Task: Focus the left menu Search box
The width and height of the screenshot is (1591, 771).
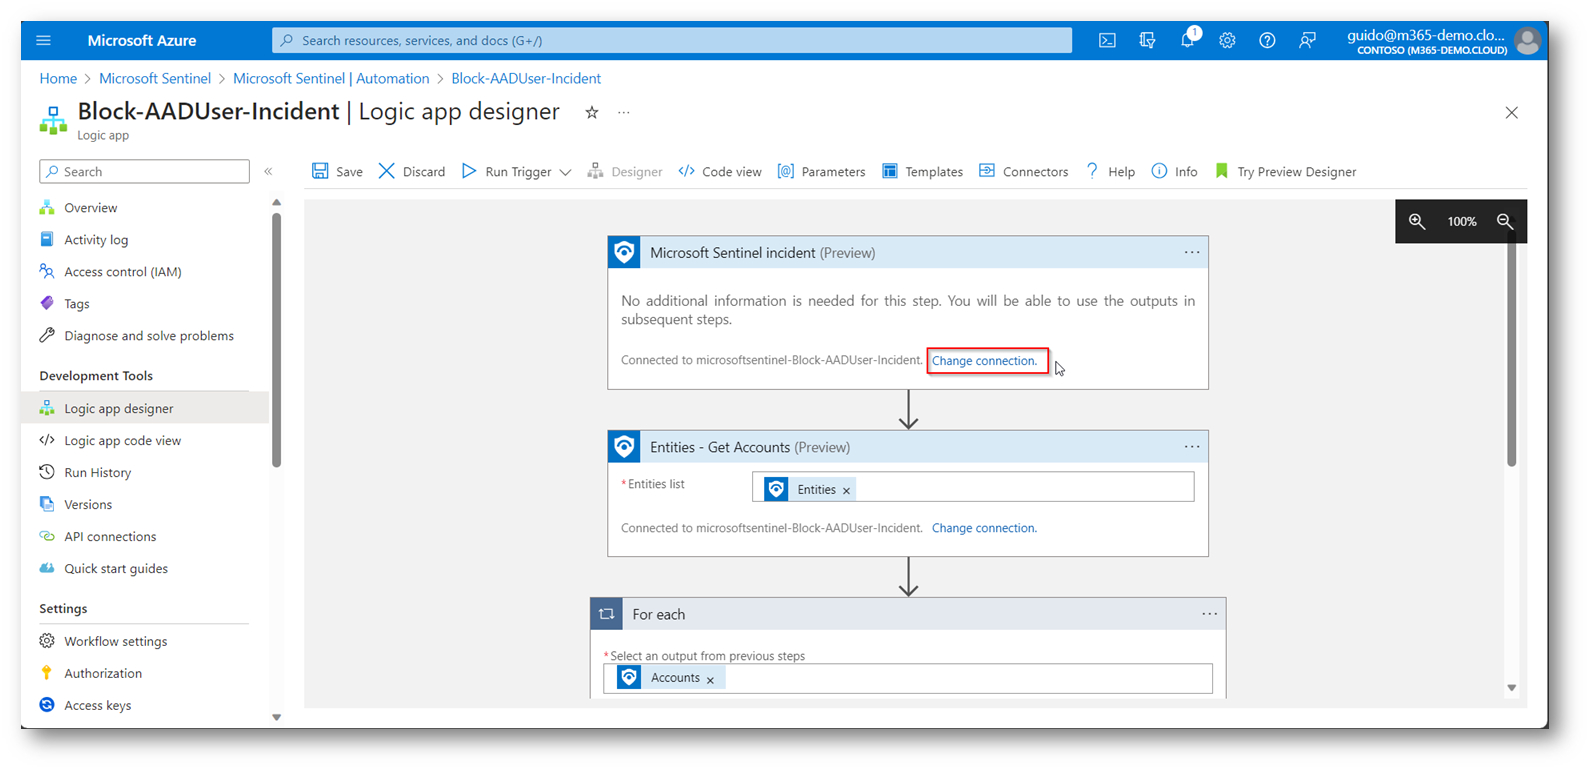Action: [x=145, y=172]
